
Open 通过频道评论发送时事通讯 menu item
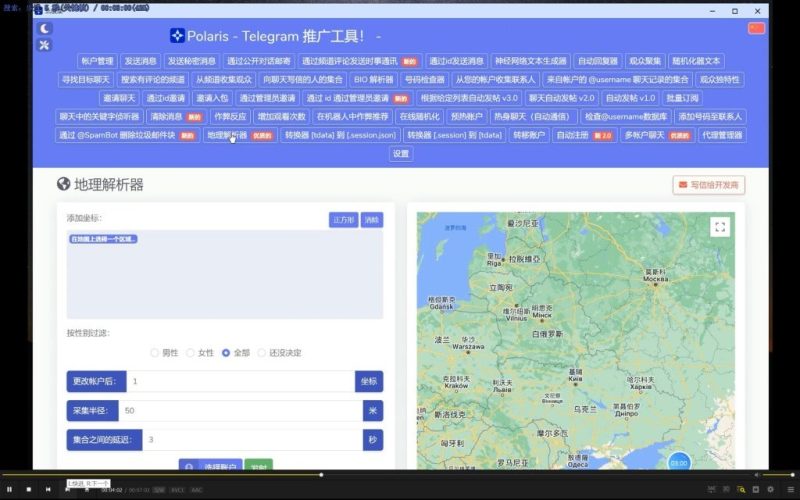360,61
